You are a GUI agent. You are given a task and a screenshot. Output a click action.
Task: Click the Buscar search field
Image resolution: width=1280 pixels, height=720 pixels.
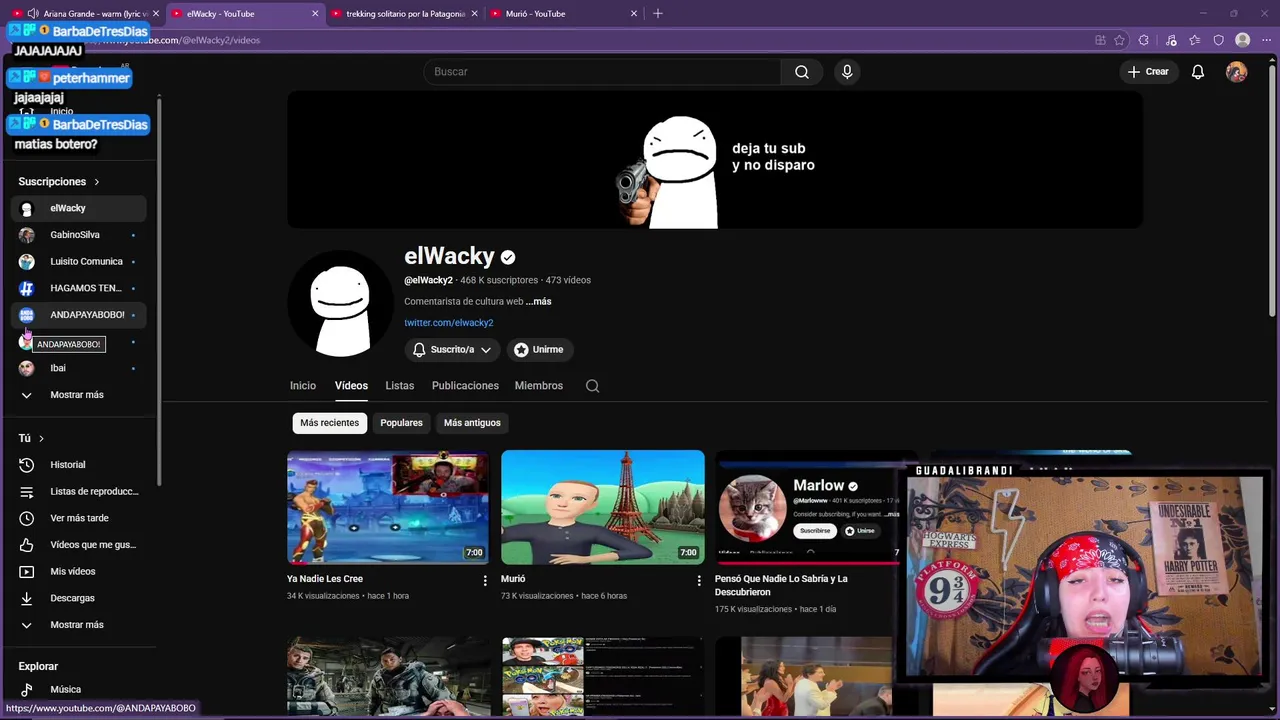pyautogui.click(x=602, y=72)
